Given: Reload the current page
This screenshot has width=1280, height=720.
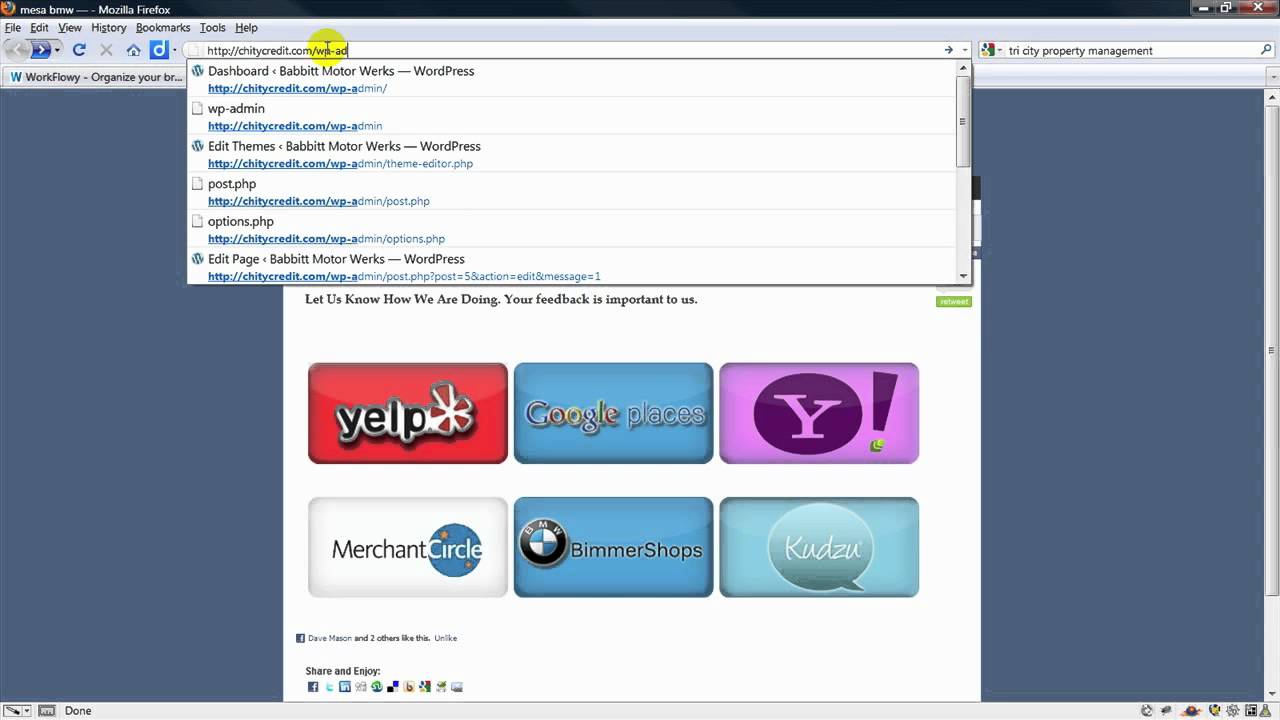Looking at the screenshot, I should tap(79, 50).
